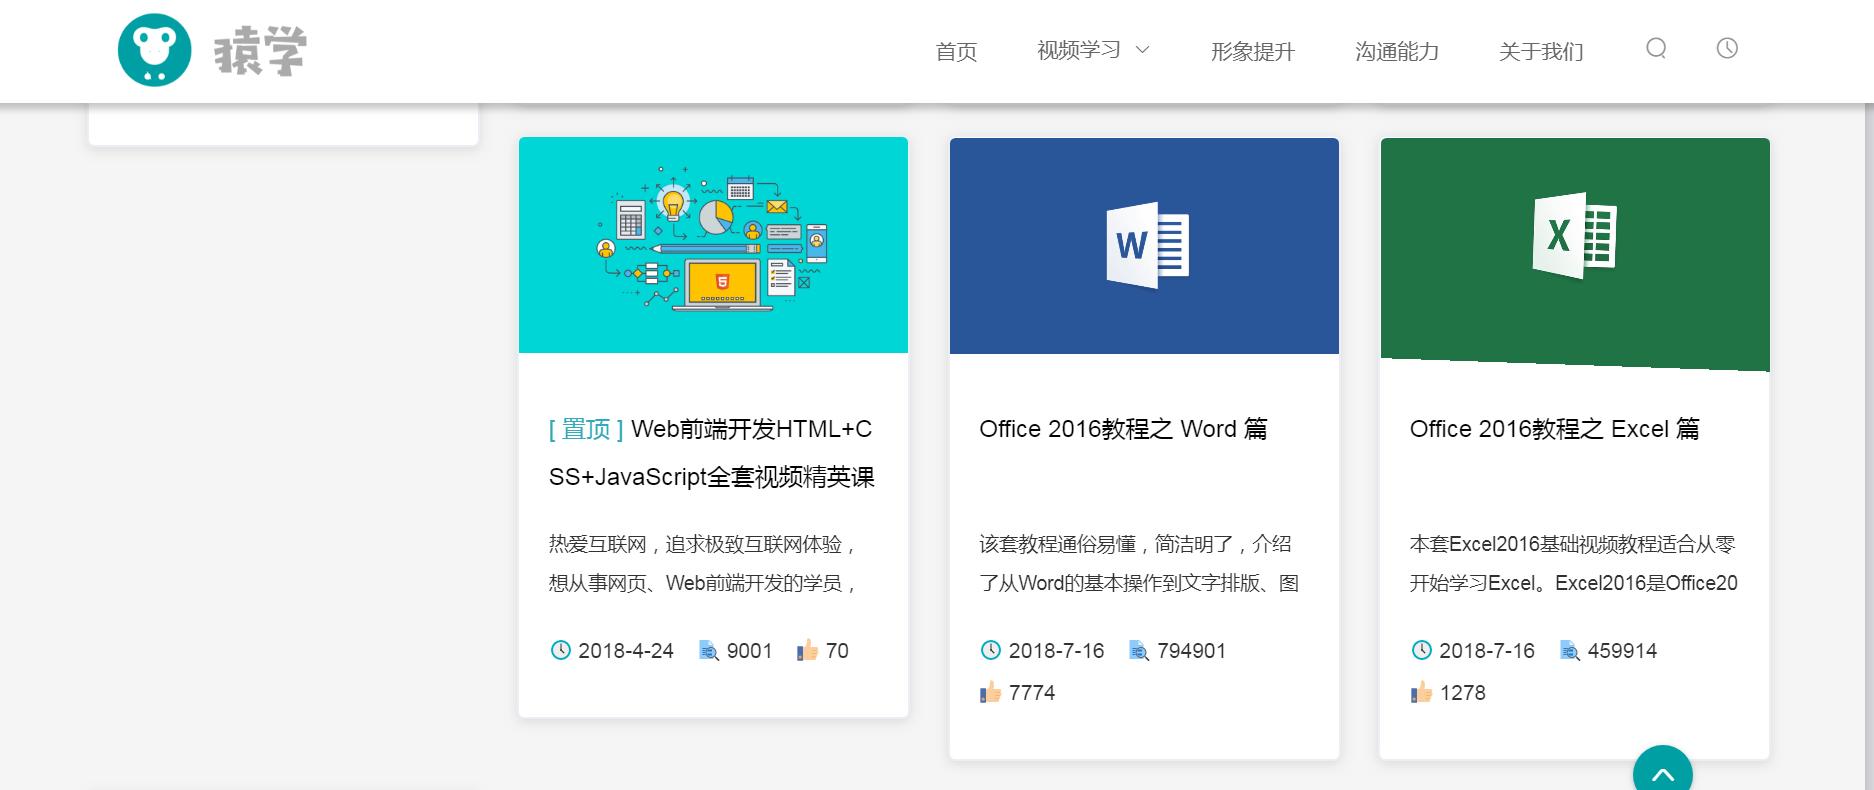Select 沟通能力 in the navigation
Screen dimensions: 1874x790
pyautogui.click(x=1397, y=51)
